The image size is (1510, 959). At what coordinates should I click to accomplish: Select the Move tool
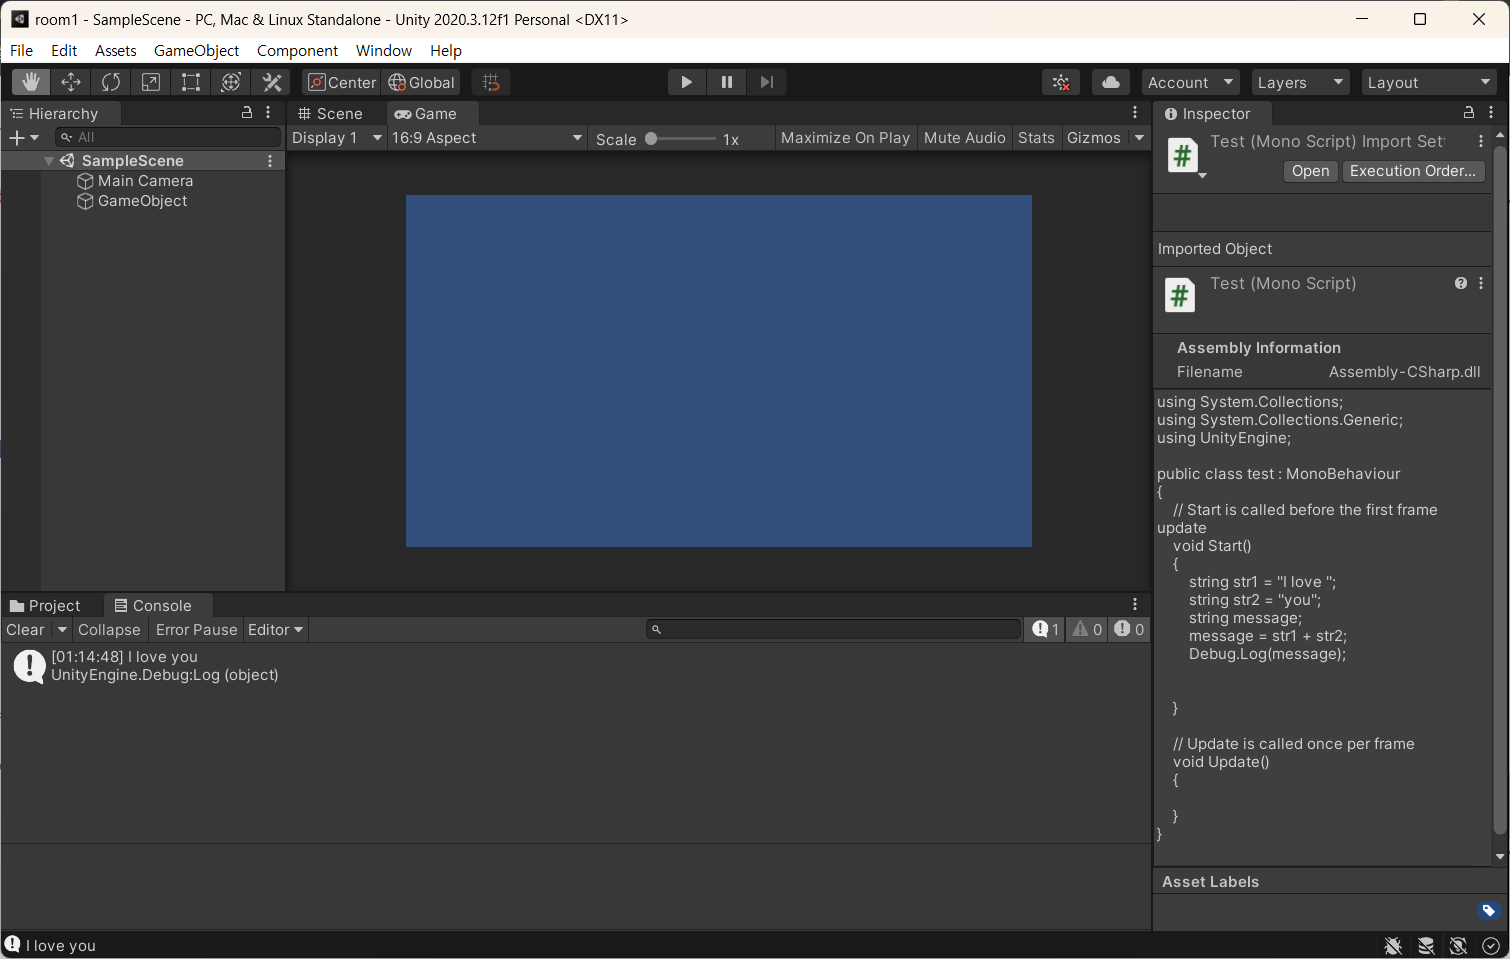pyautogui.click(x=71, y=82)
